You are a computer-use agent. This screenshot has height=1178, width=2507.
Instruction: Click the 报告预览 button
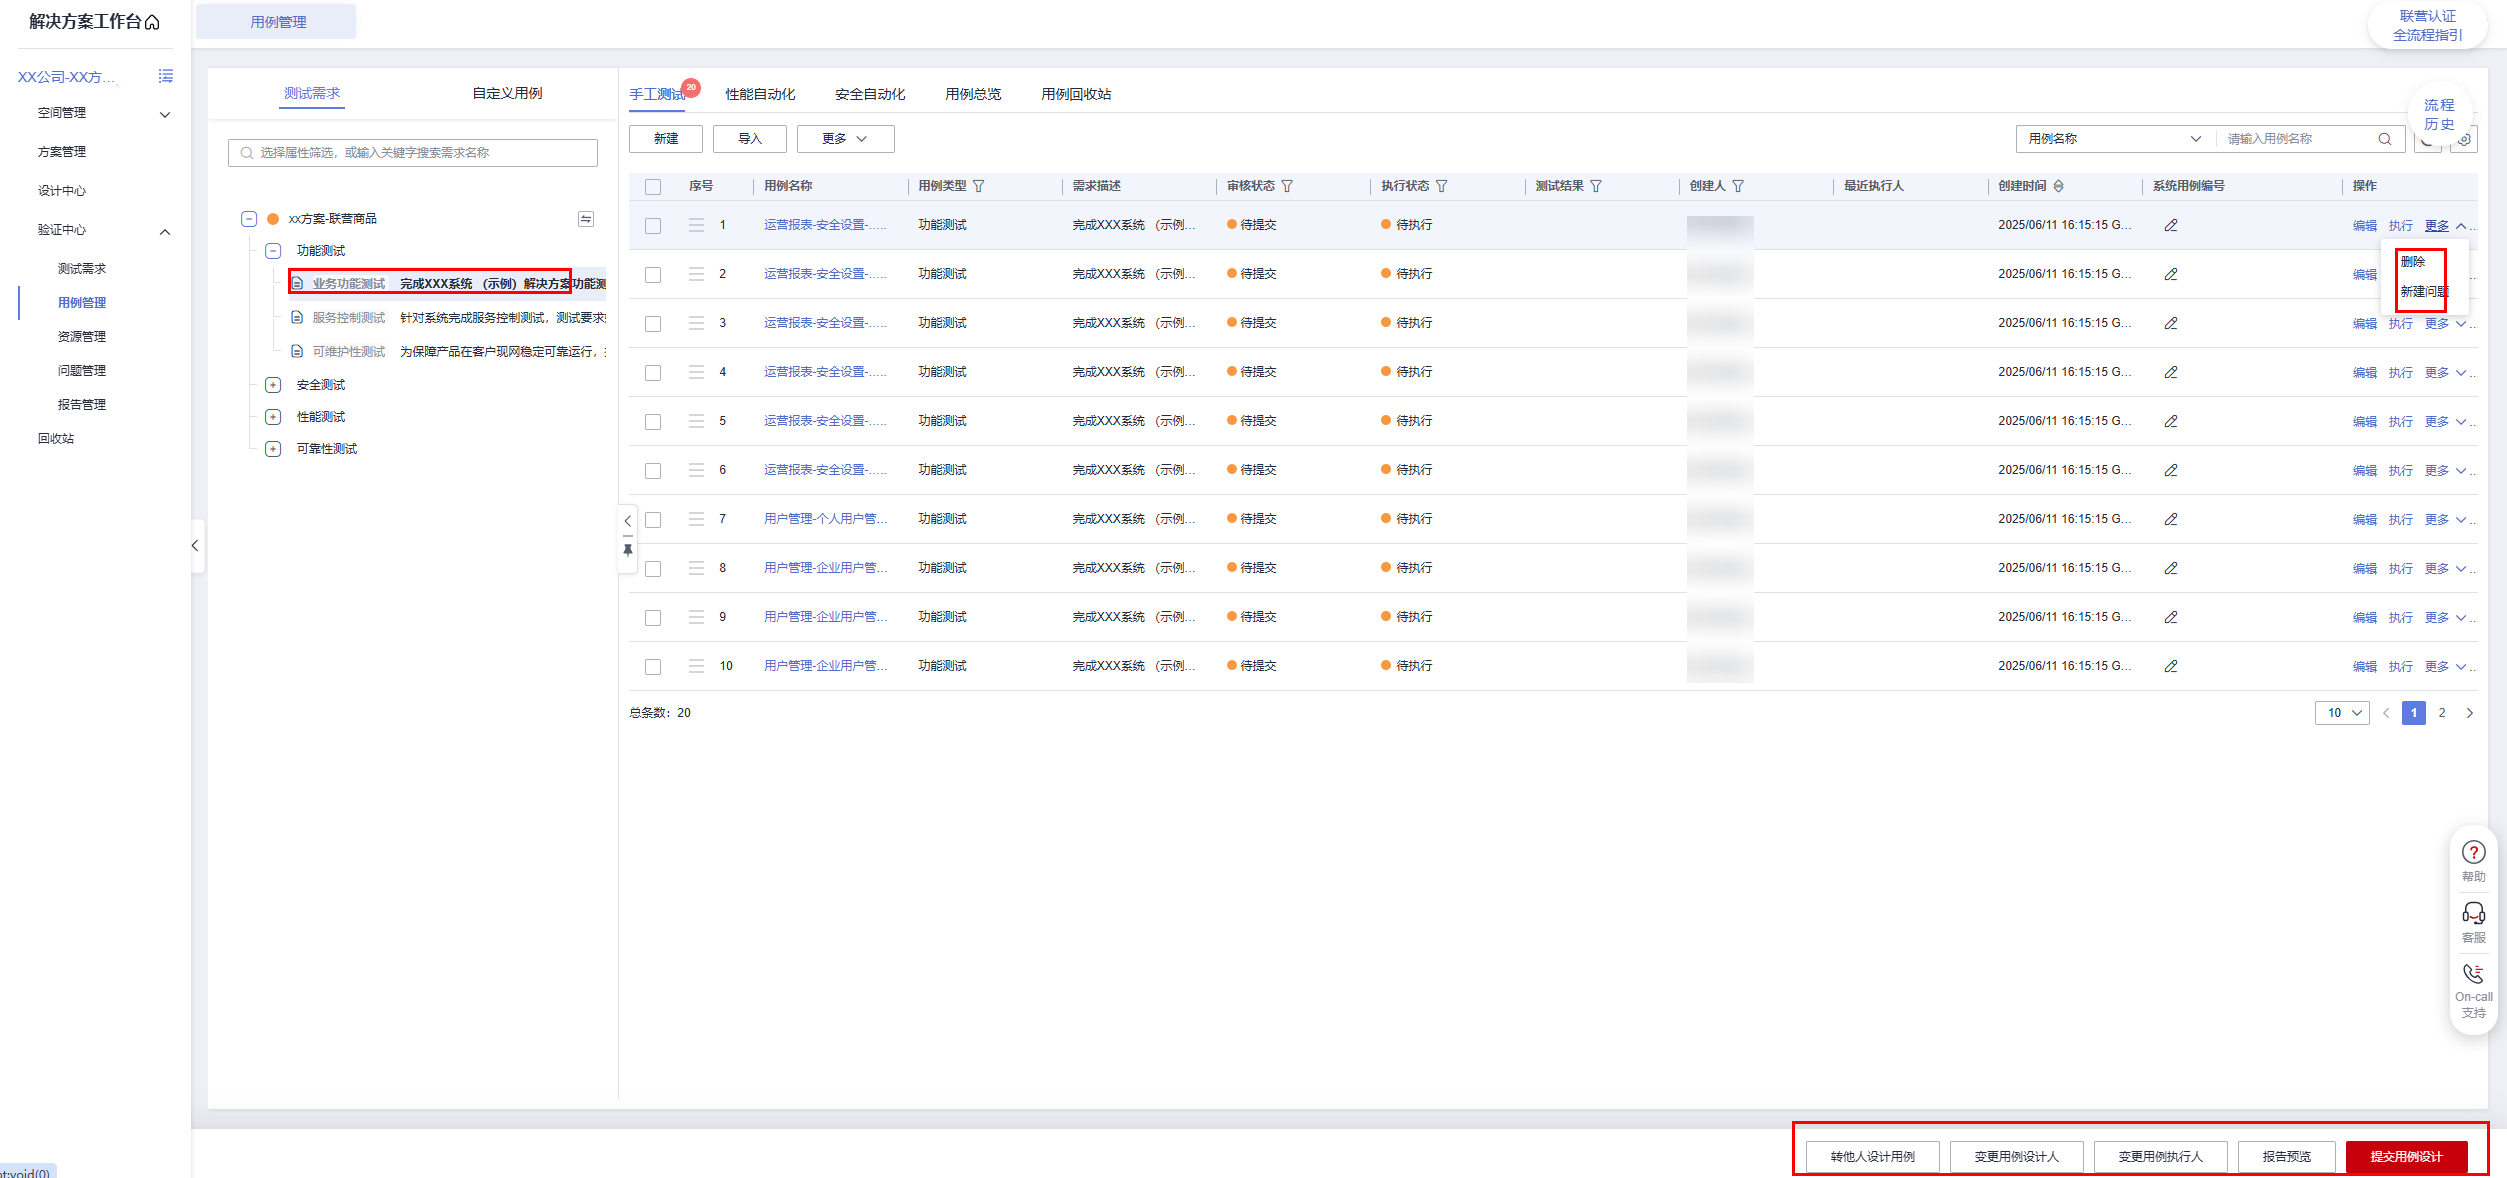tap(2286, 1157)
